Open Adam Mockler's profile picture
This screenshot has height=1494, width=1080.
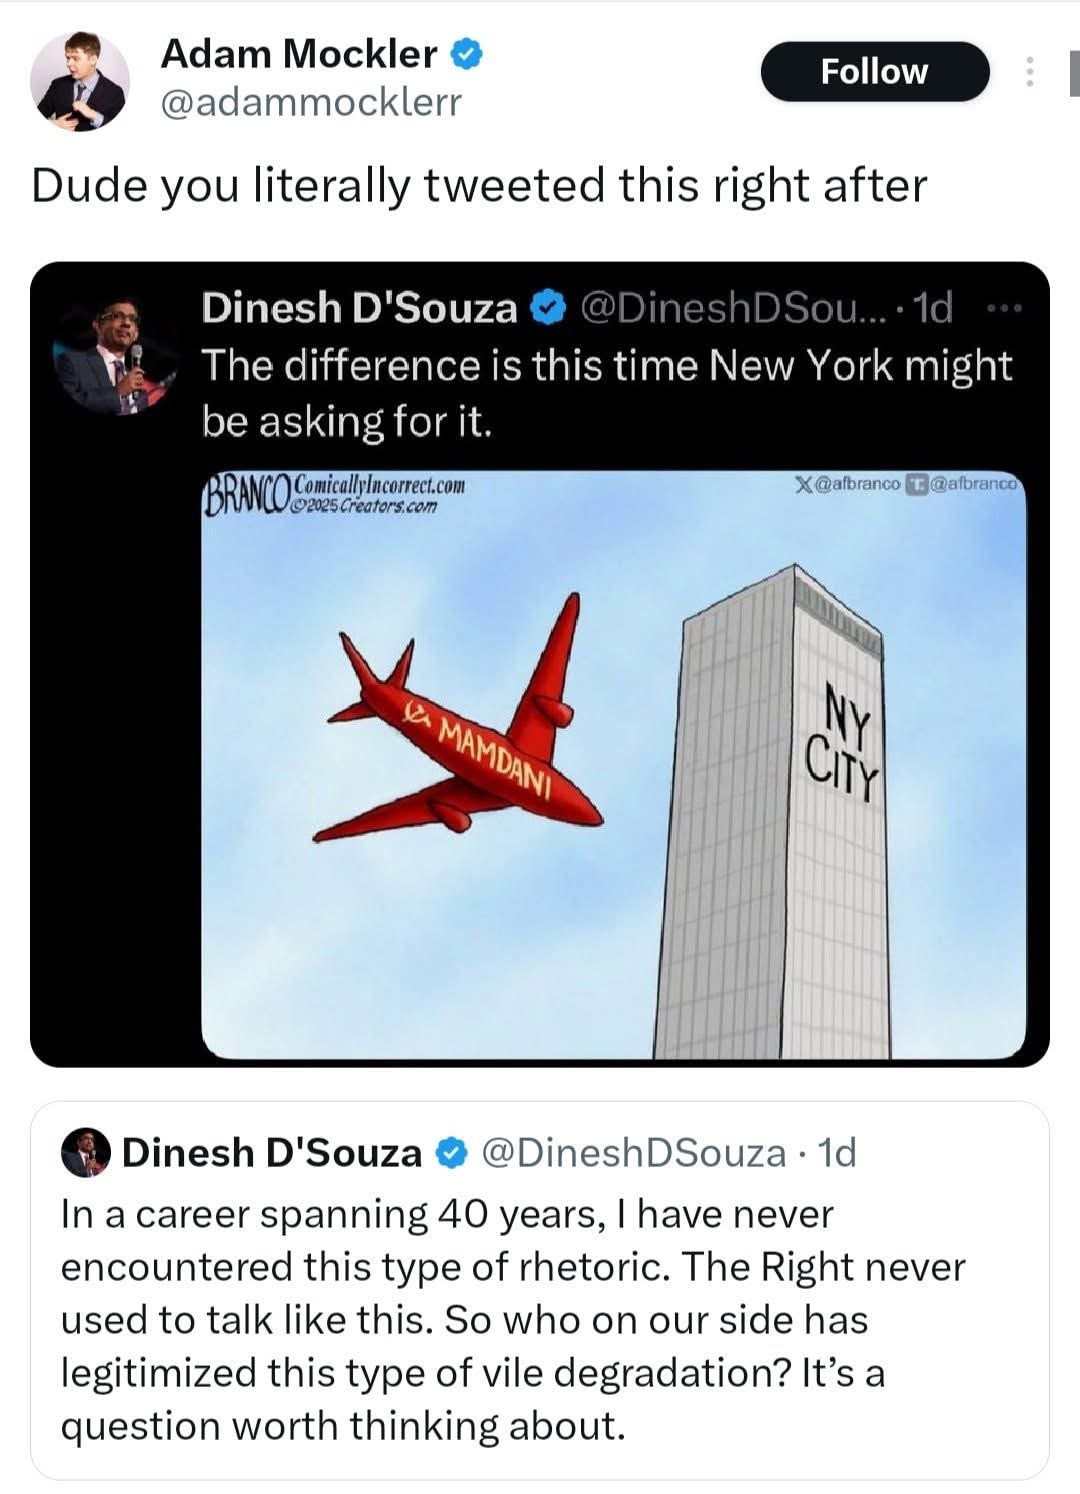(80, 82)
